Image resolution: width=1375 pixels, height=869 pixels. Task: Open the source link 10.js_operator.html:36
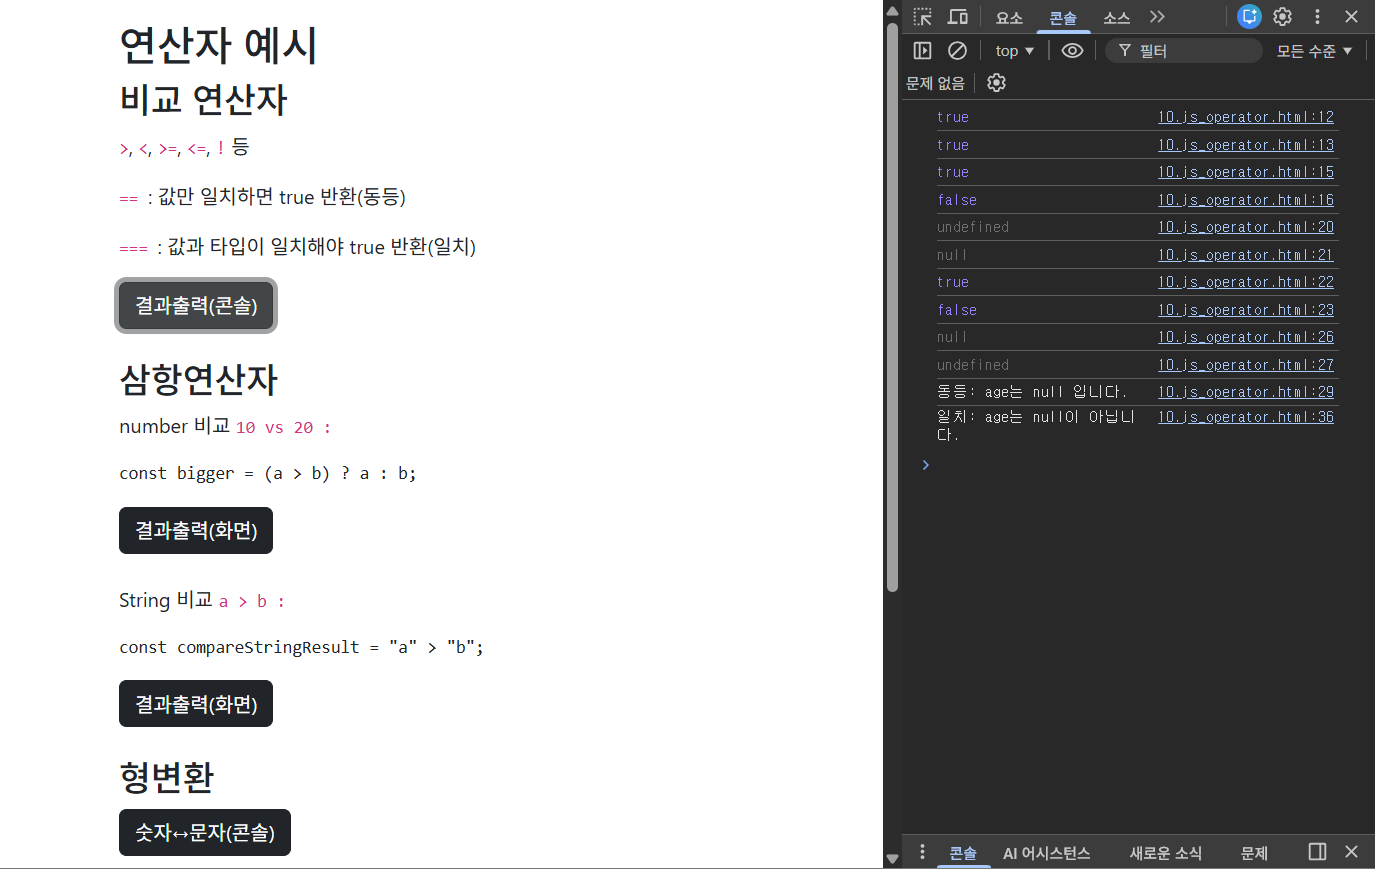click(x=1246, y=417)
